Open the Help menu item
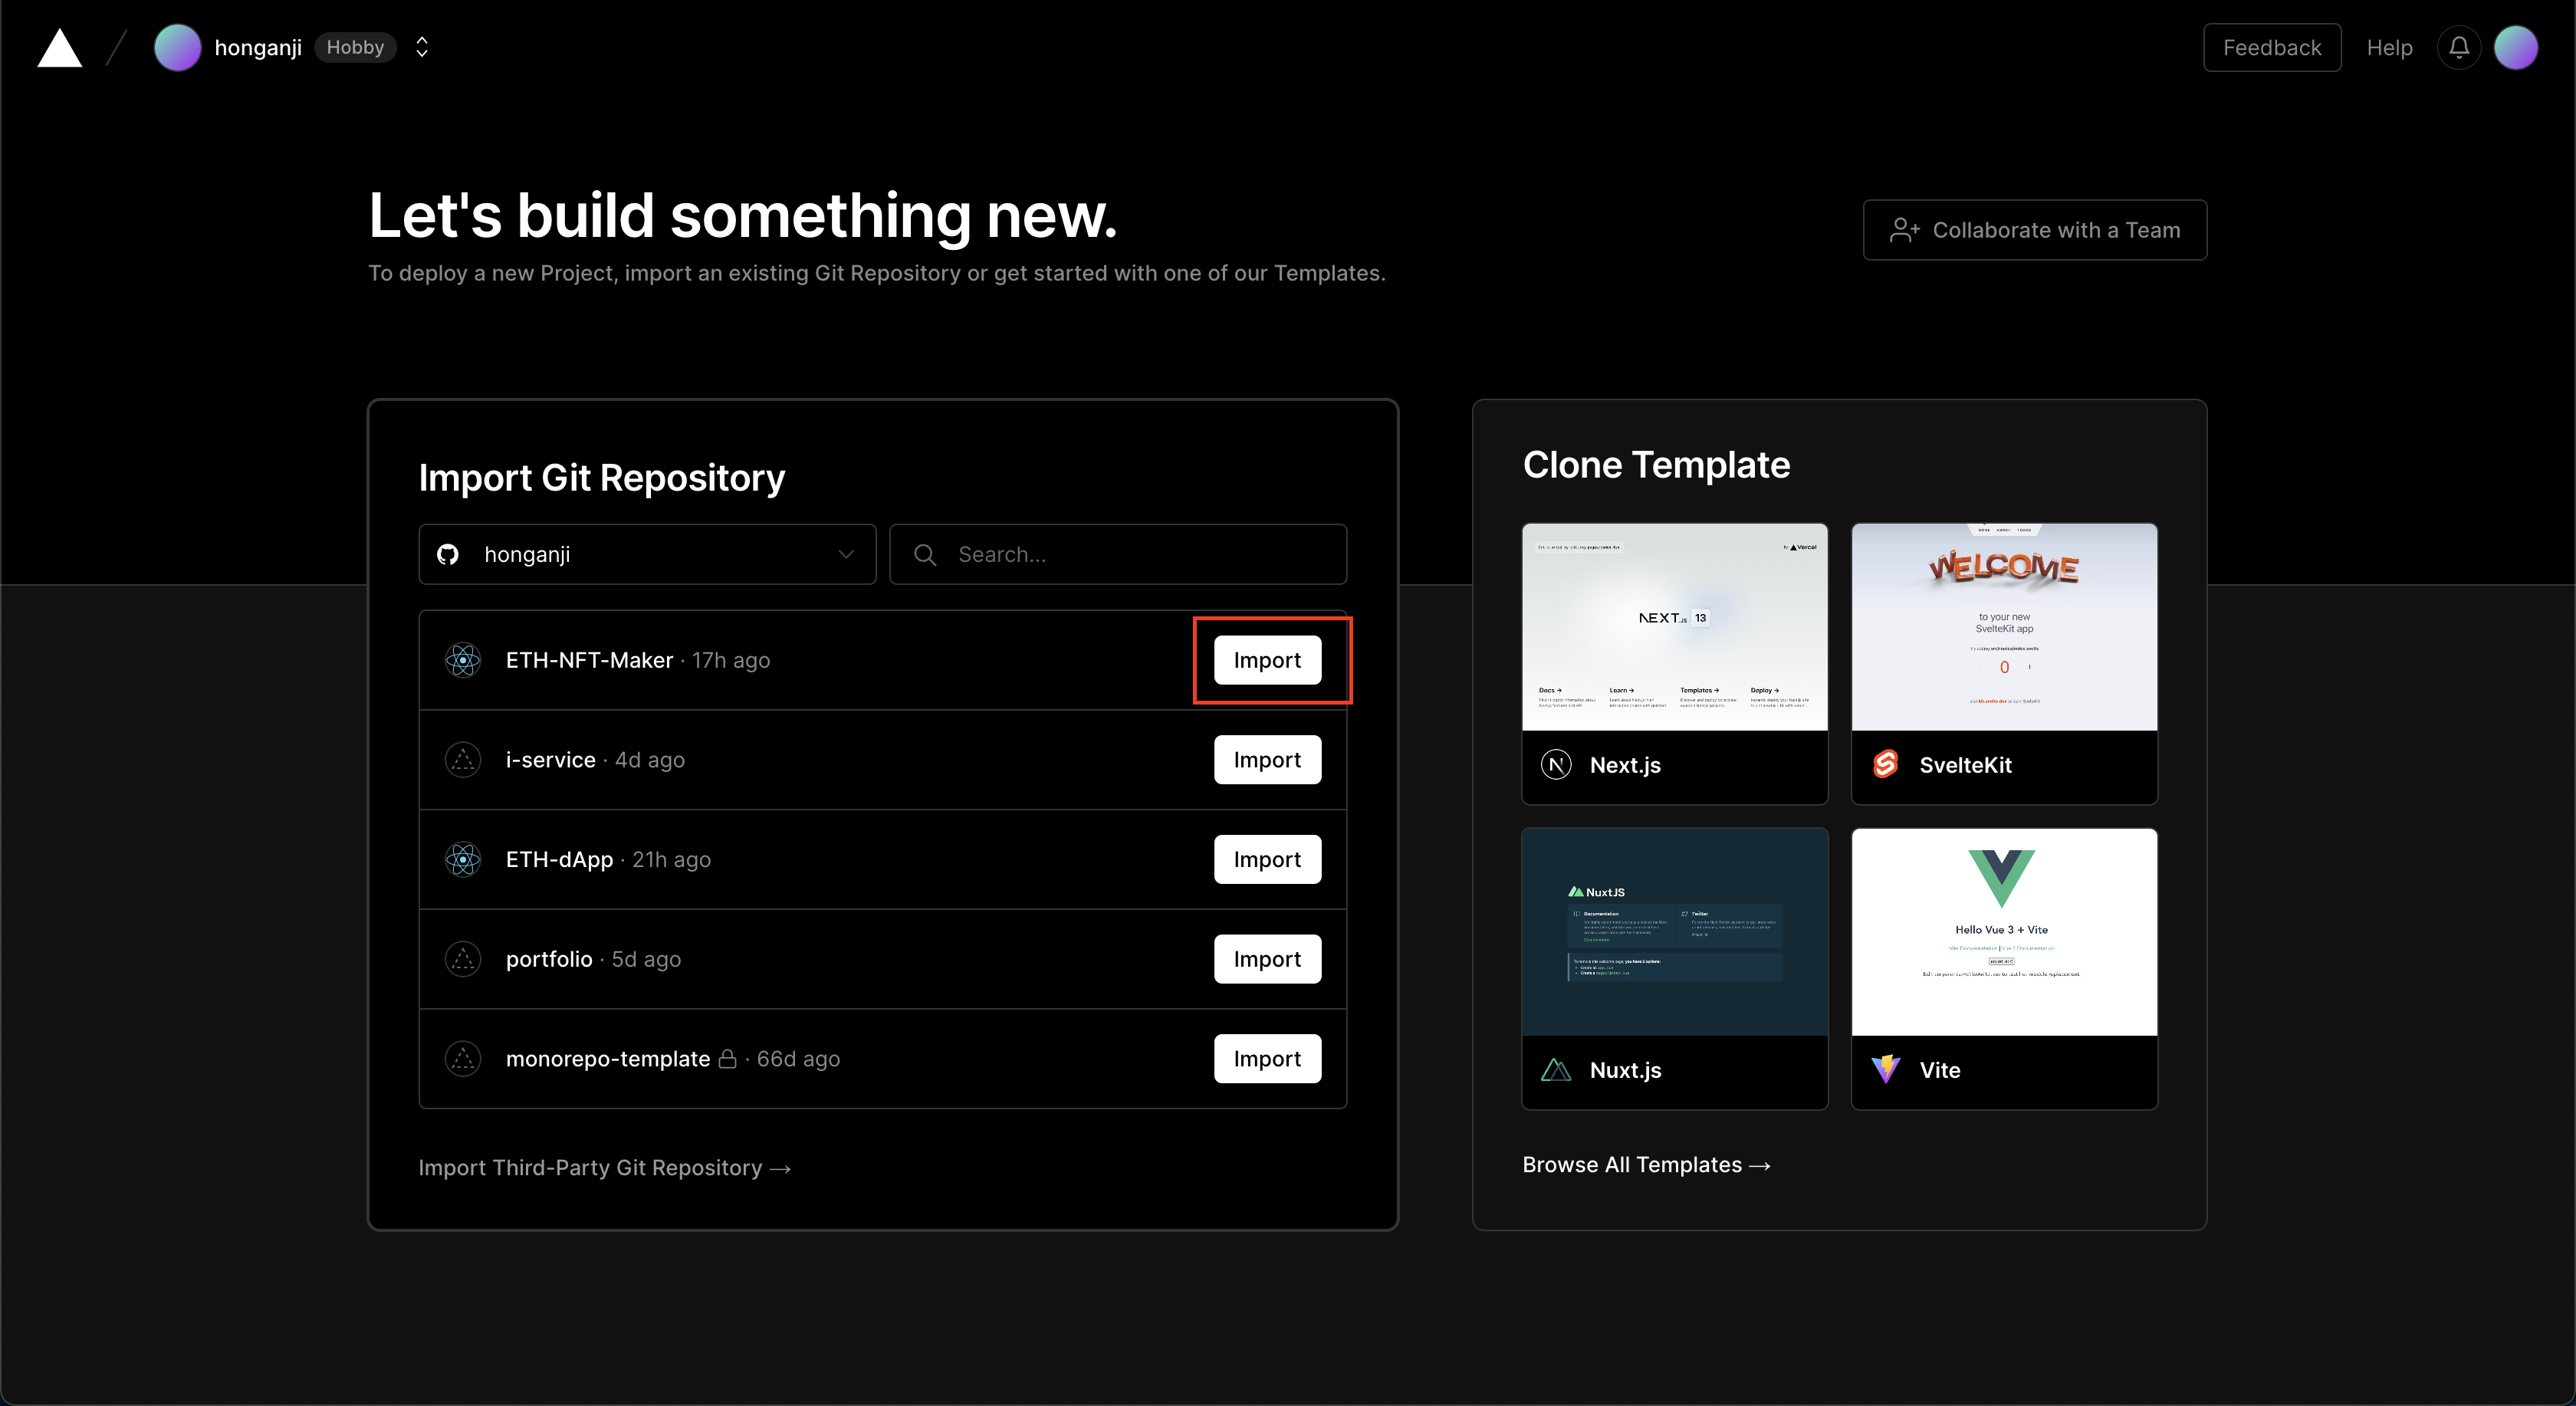This screenshot has width=2576, height=1406. (x=2389, y=48)
